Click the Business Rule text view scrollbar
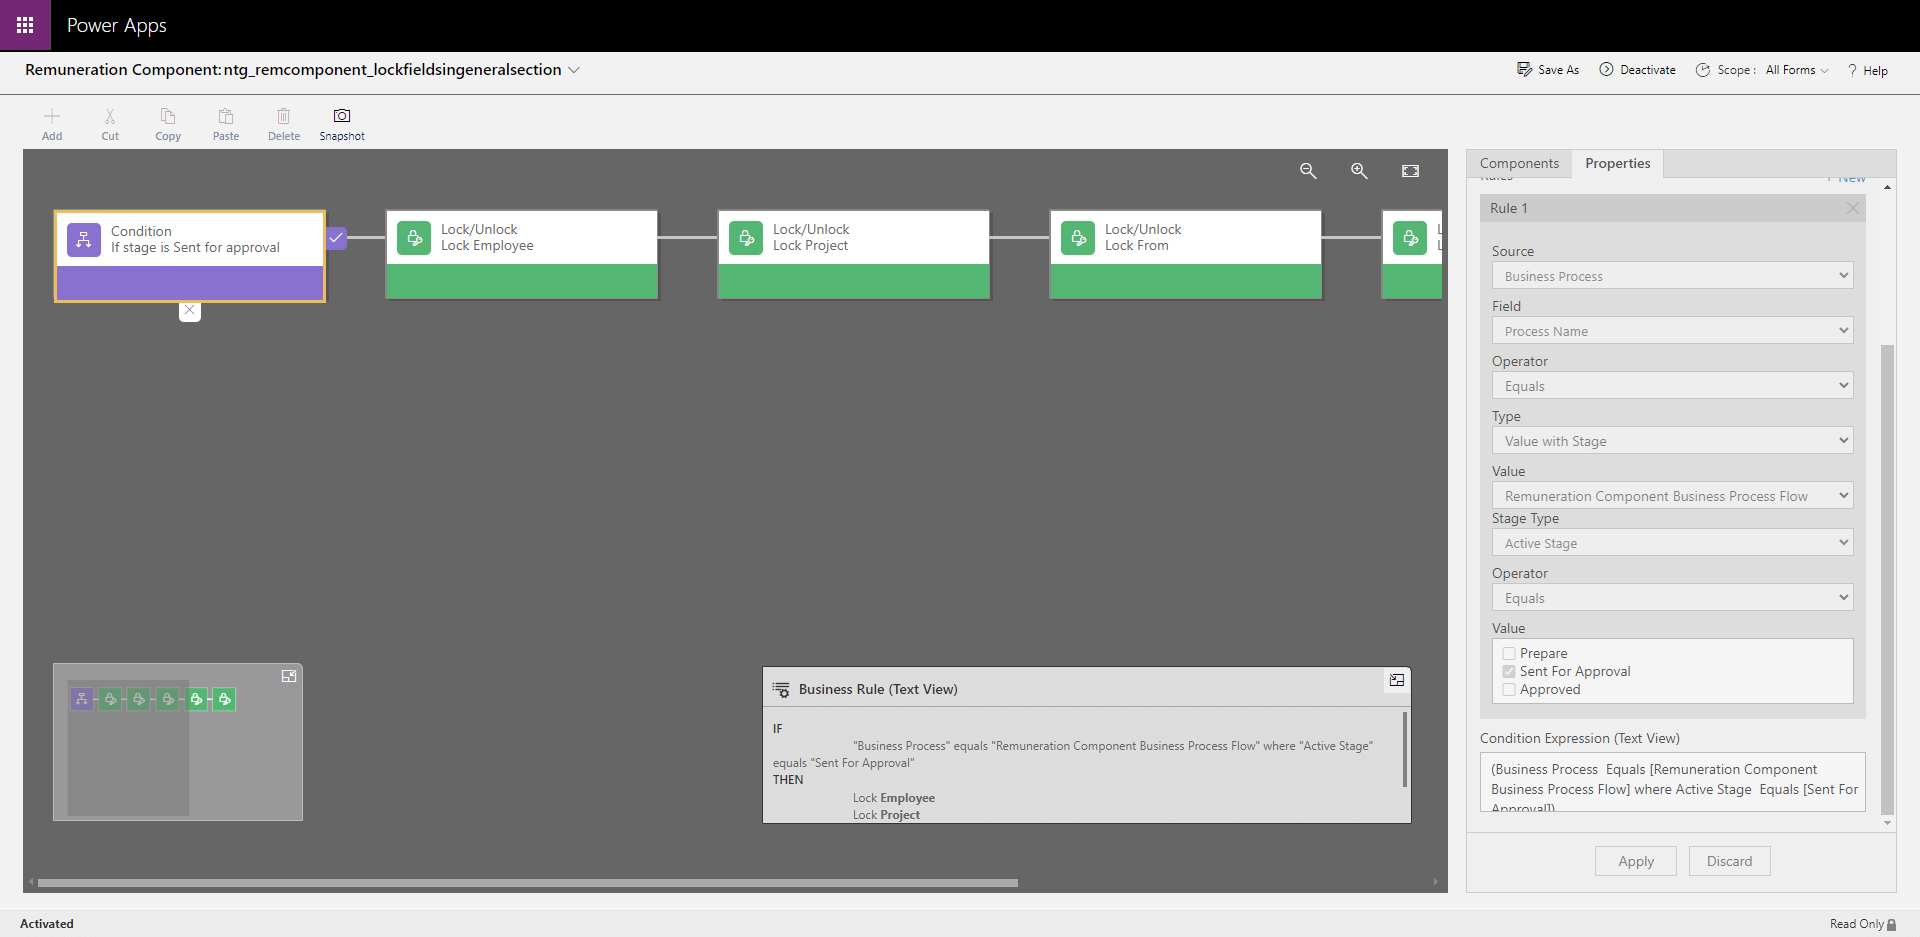Screen dimensions: 1920x937 tap(1405, 749)
